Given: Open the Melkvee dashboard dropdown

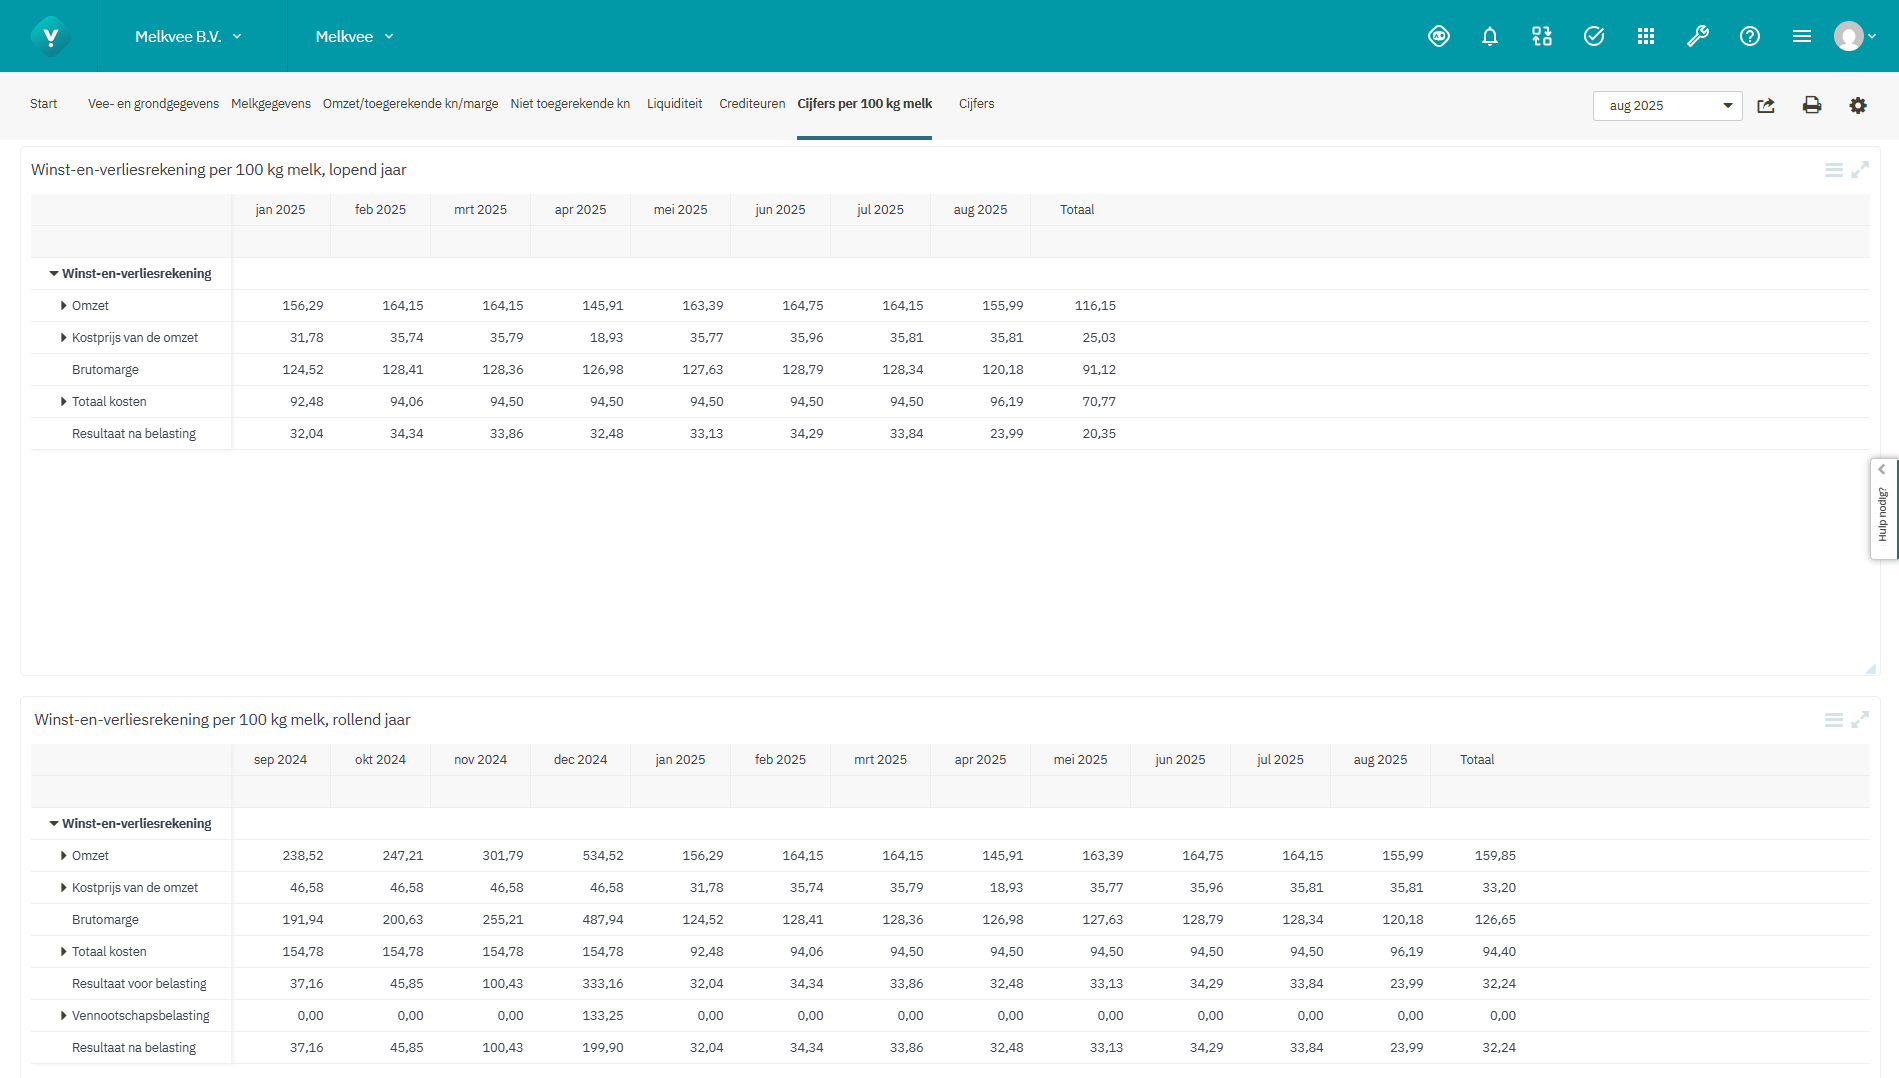Looking at the screenshot, I should pos(354,37).
